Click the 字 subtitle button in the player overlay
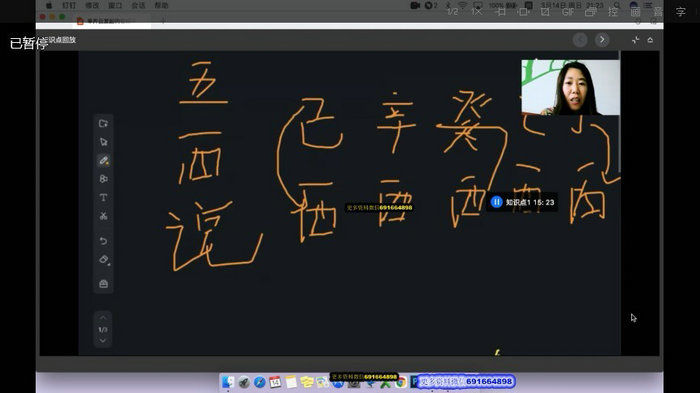Image resolution: width=700 pixels, height=393 pixels. (x=680, y=12)
